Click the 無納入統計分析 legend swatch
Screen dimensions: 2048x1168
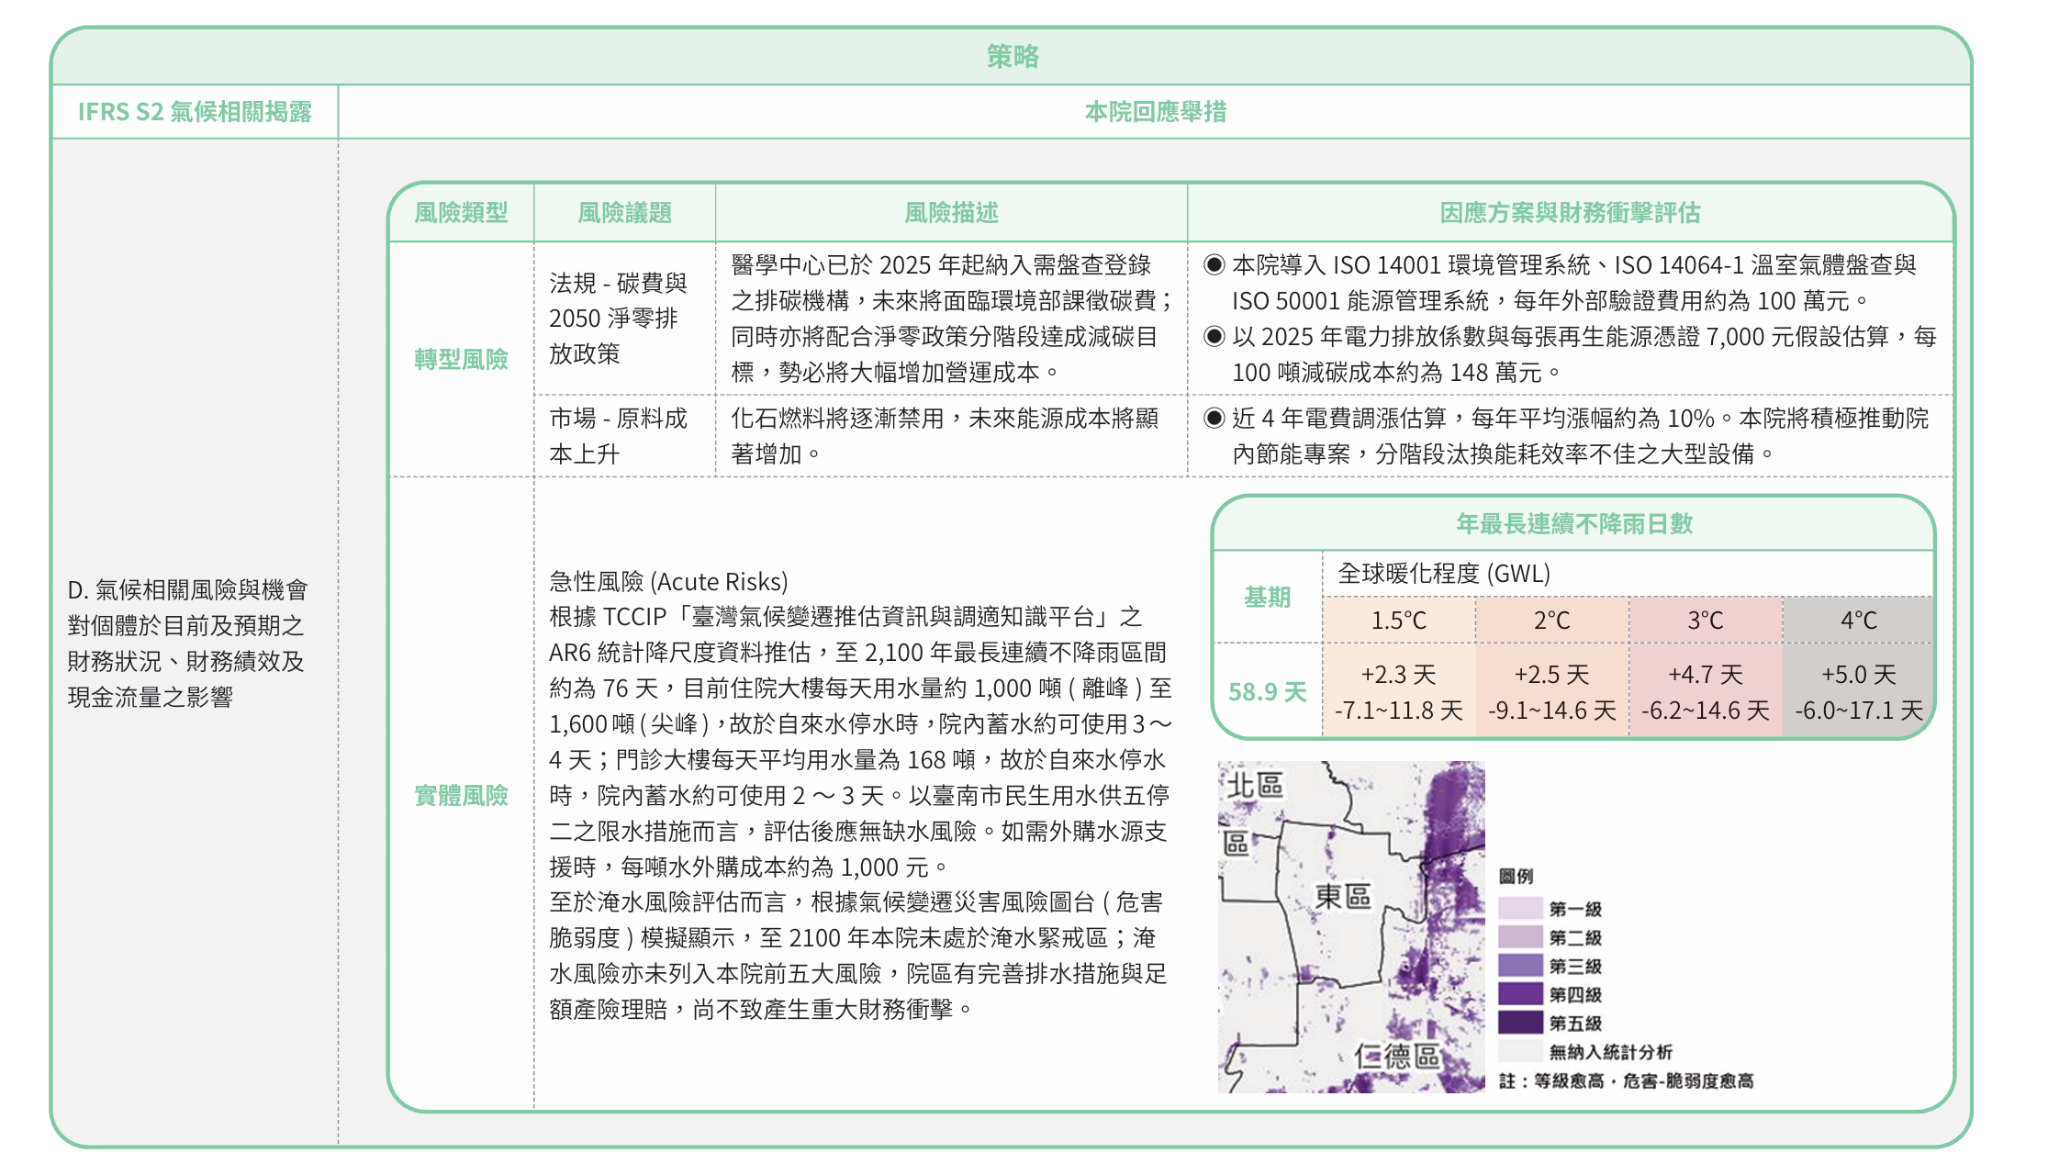(x=1520, y=1052)
